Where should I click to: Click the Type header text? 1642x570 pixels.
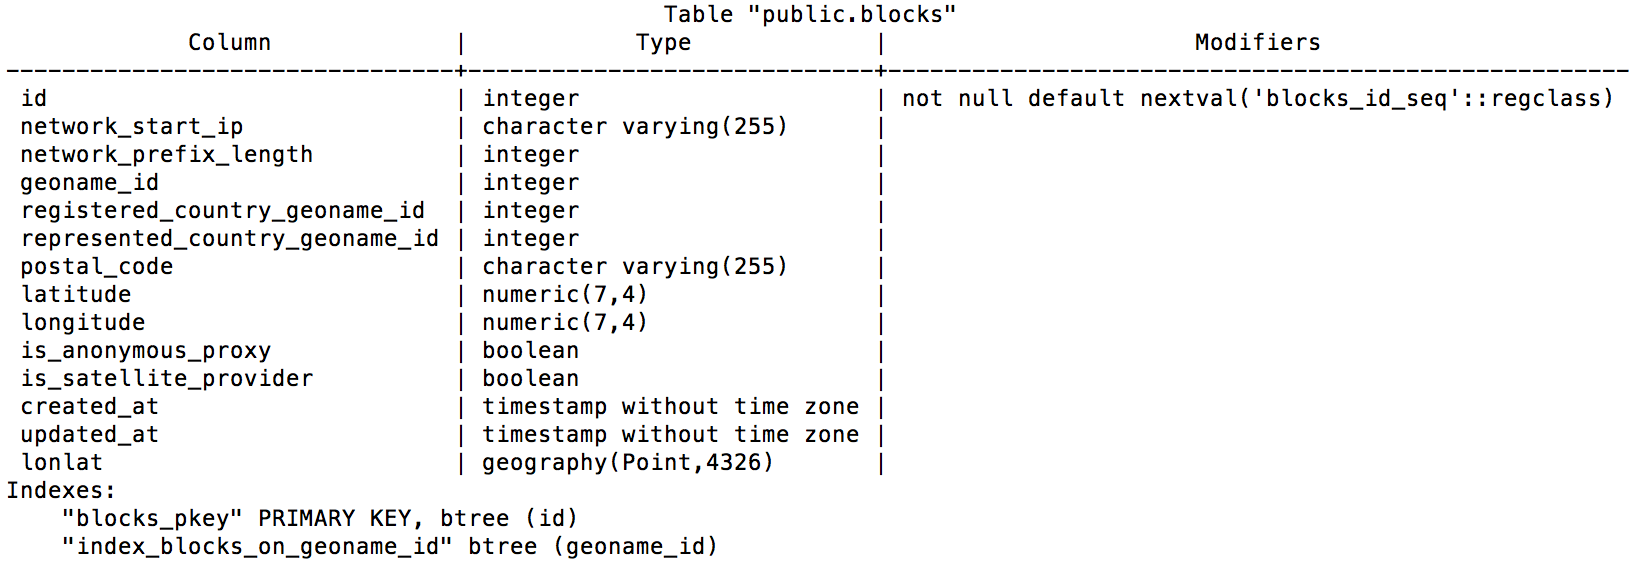tap(663, 42)
